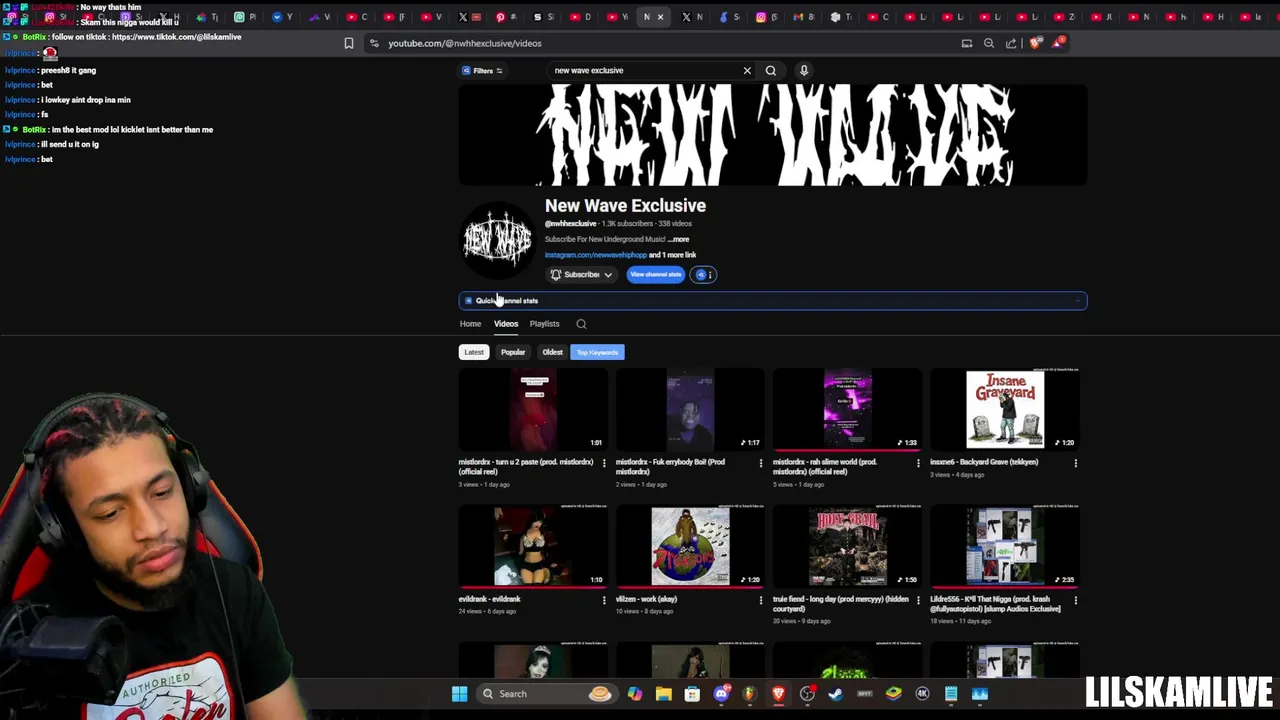1280x720 pixels.
Task: Click the YouTube search input field
Action: (x=645, y=70)
